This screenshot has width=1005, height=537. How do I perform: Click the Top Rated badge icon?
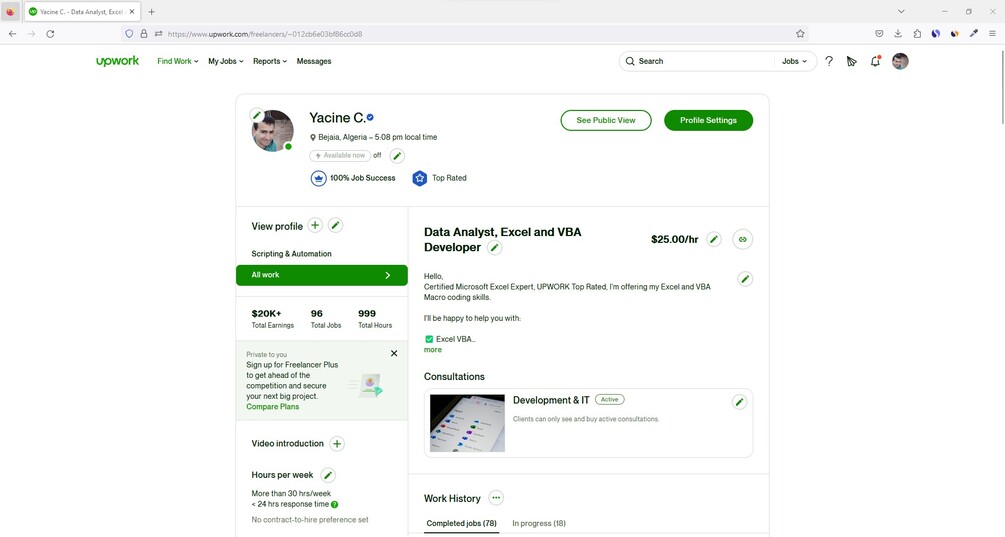tap(419, 178)
